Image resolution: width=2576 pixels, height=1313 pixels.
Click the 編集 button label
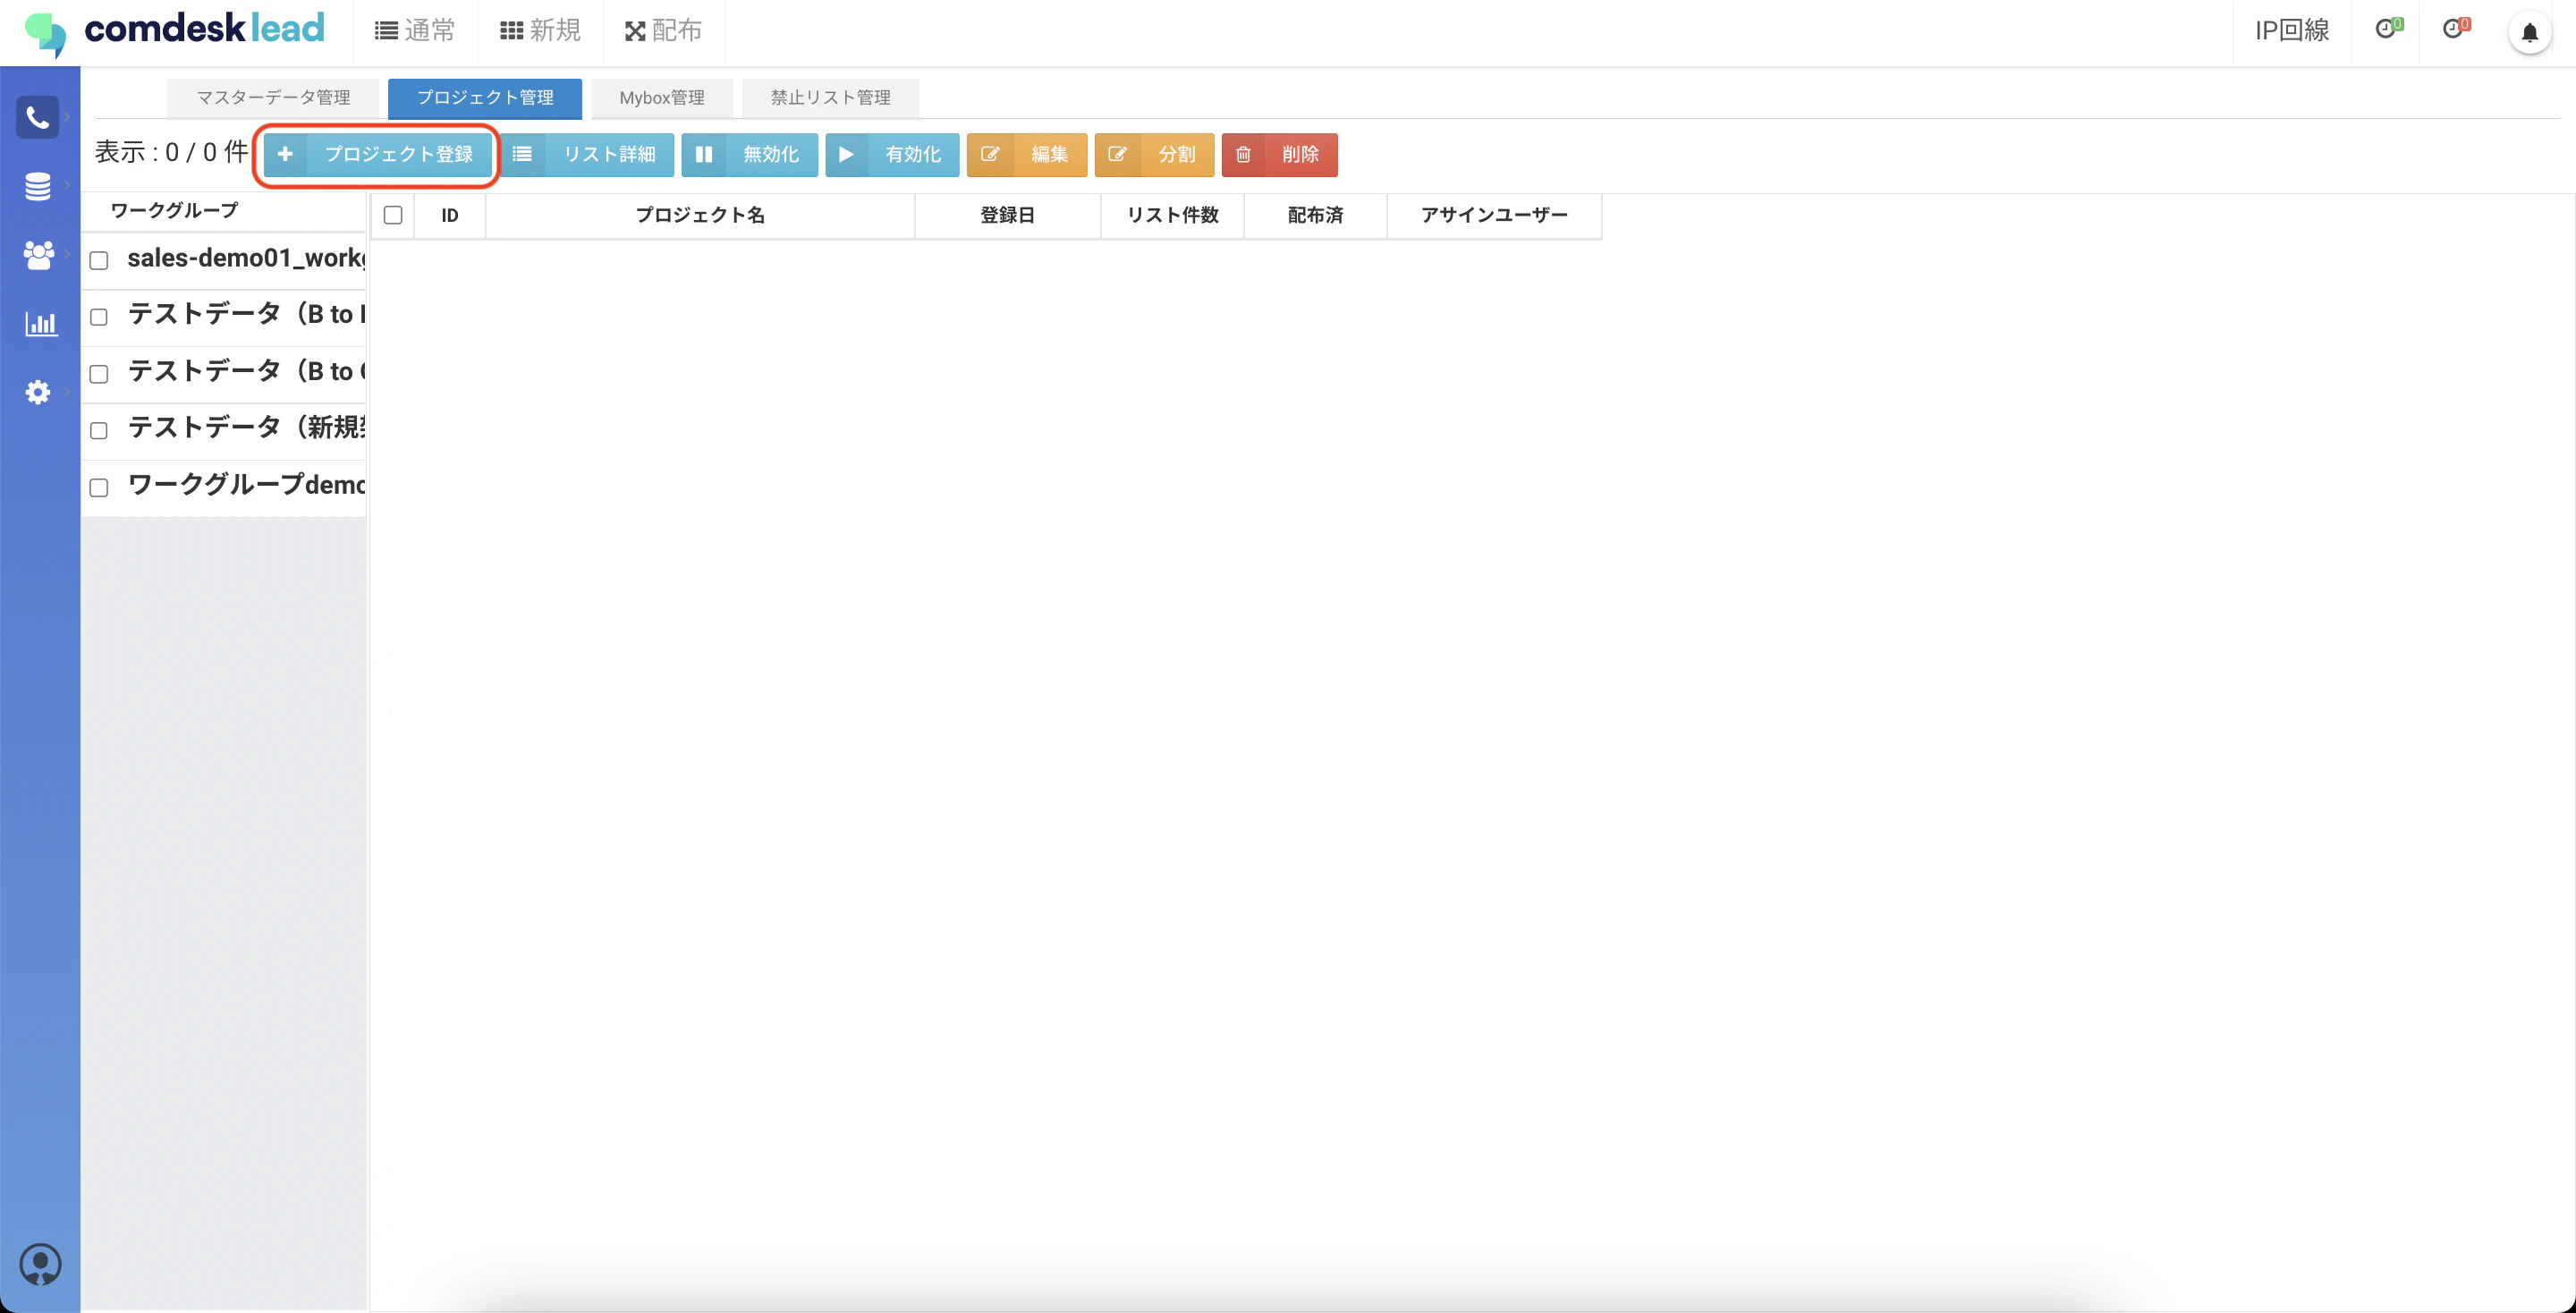(1050, 154)
